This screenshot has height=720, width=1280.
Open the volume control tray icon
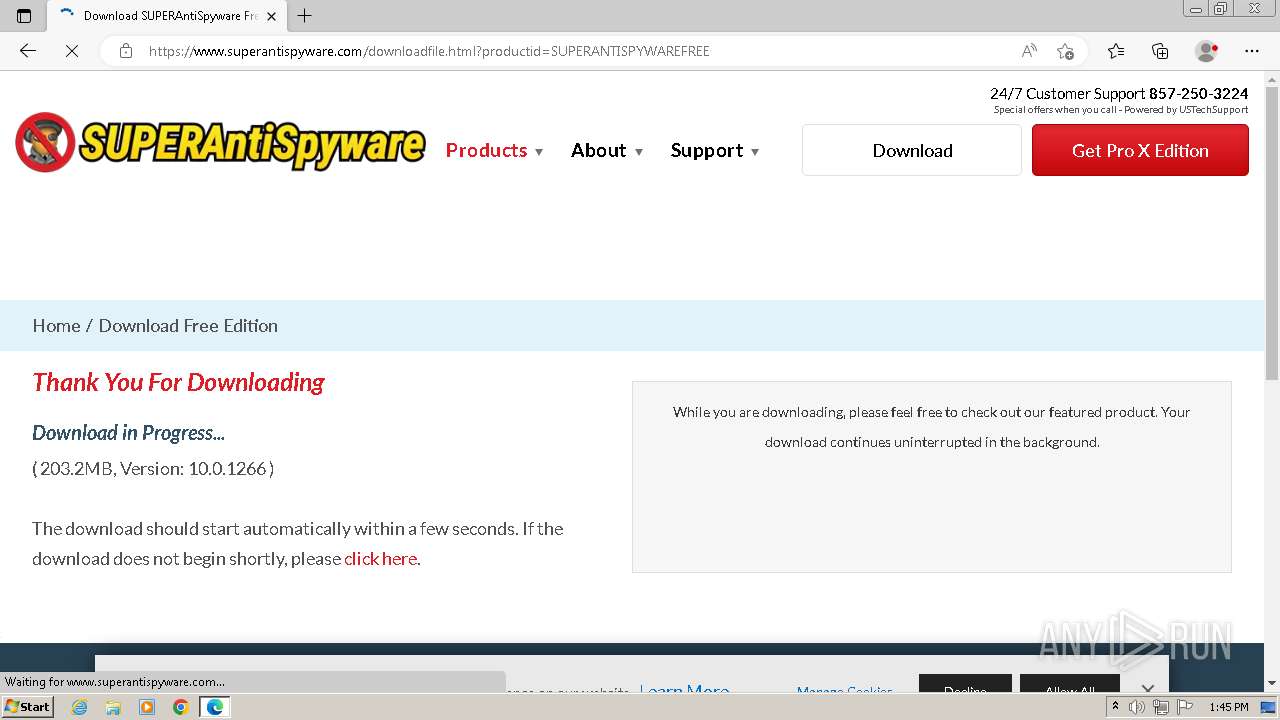tap(1137, 707)
